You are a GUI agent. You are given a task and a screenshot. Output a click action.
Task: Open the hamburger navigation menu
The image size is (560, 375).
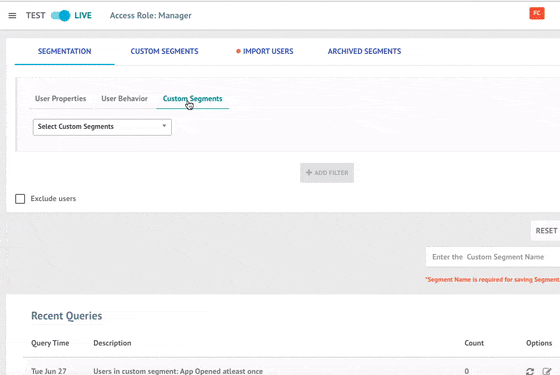pyautogui.click(x=12, y=16)
